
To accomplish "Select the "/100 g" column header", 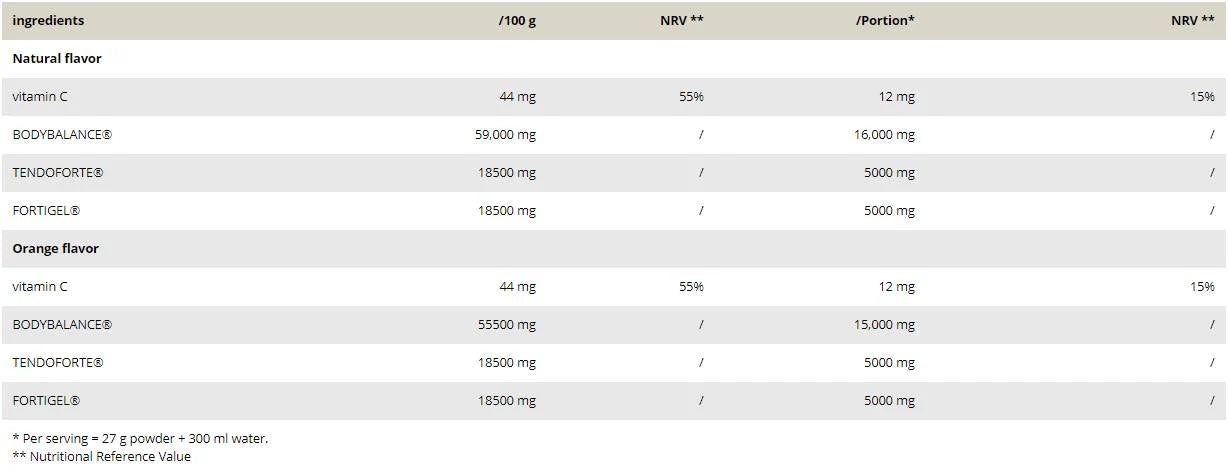I will 517,20.
